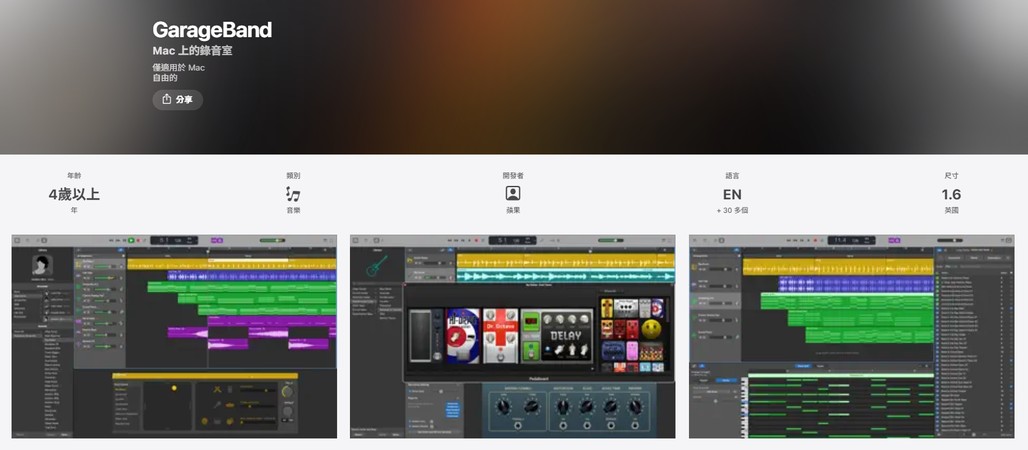Expand the "+ 30 多個" languages list
The image size is (1028, 450).
click(732, 211)
